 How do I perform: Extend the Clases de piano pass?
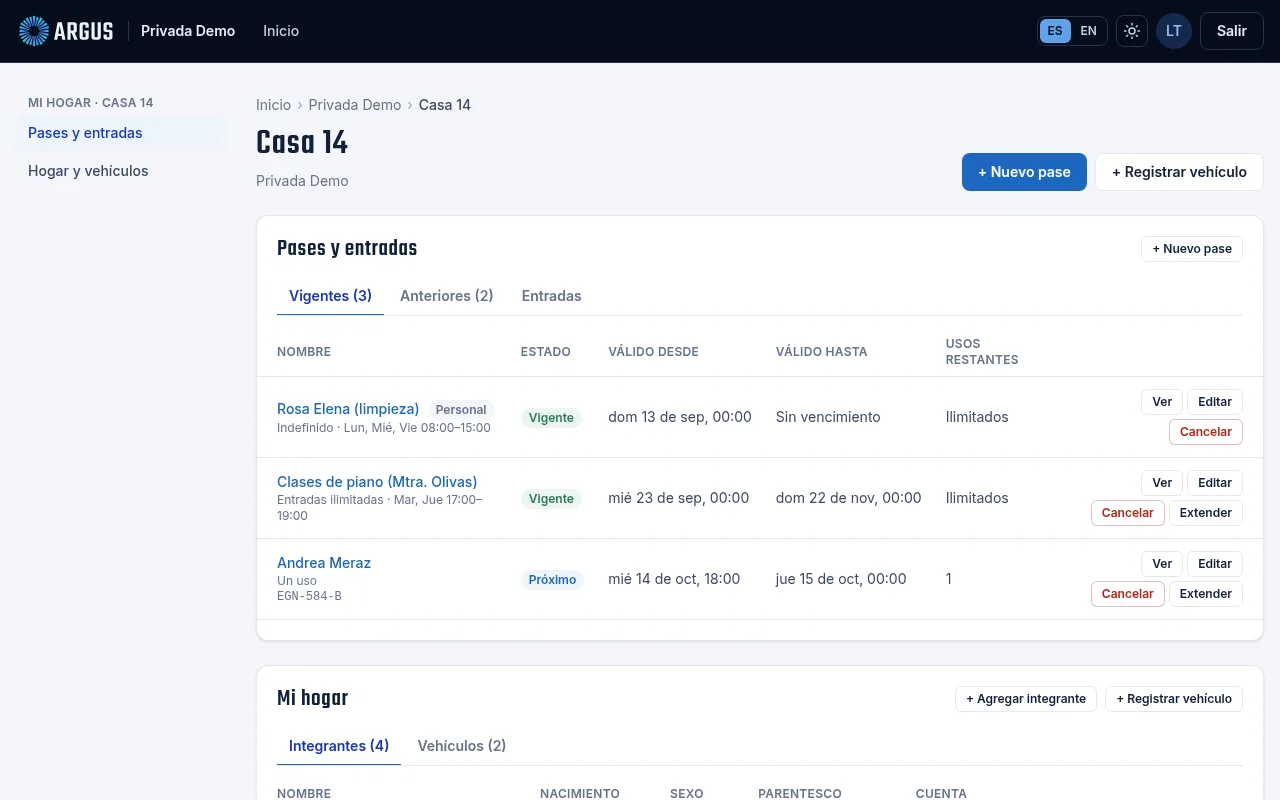tap(1206, 513)
